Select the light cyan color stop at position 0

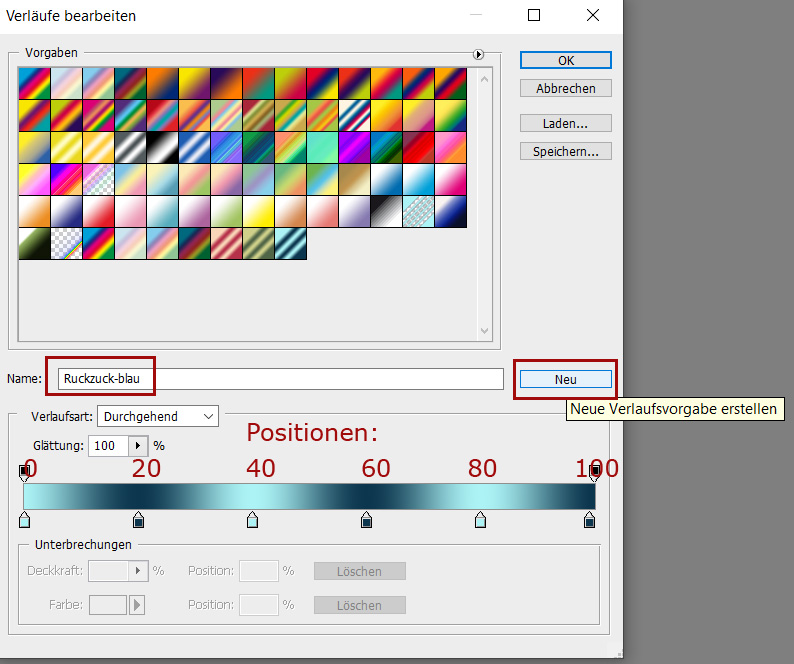point(25,520)
